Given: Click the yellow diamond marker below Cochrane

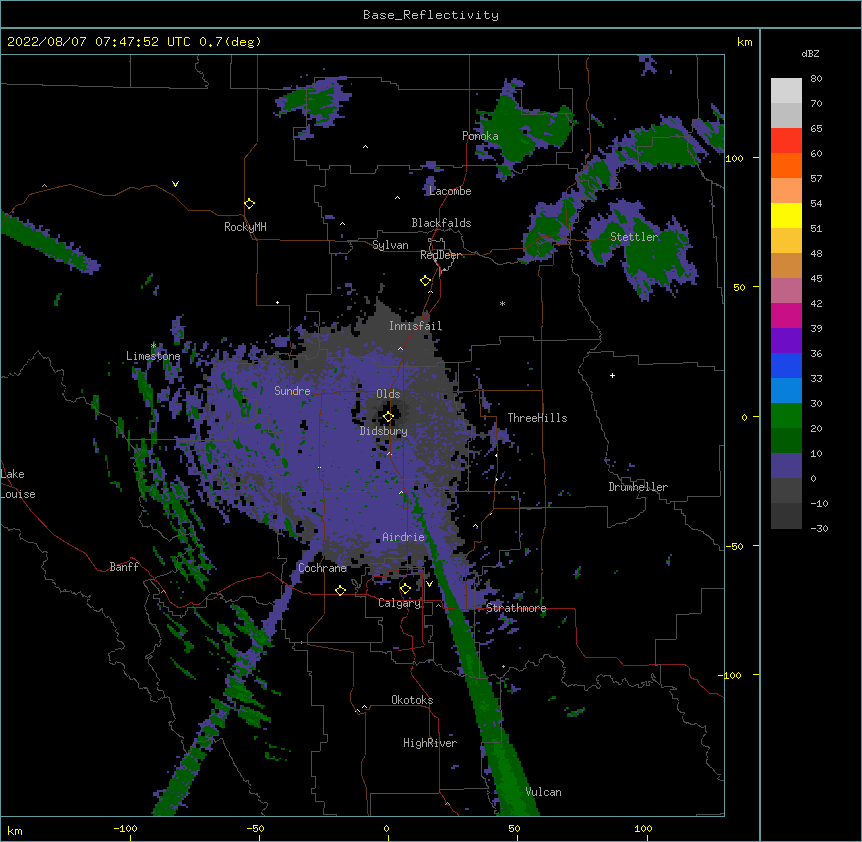Looking at the screenshot, I should coord(340,590).
